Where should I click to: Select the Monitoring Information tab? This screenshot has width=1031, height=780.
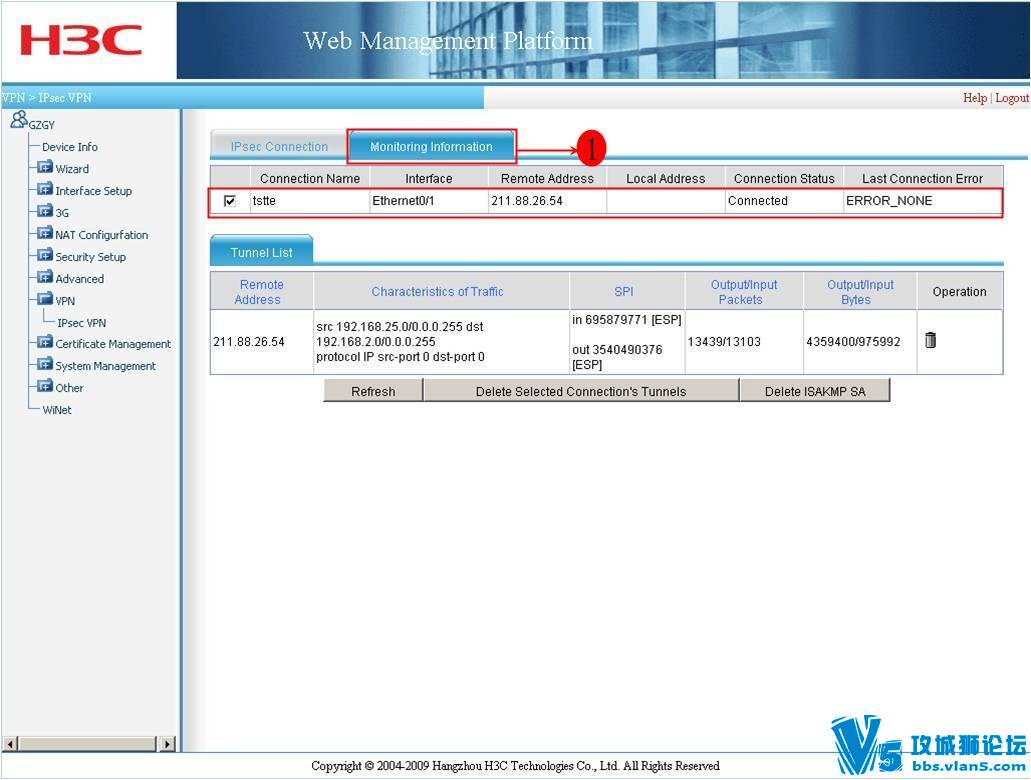(431, 146)
